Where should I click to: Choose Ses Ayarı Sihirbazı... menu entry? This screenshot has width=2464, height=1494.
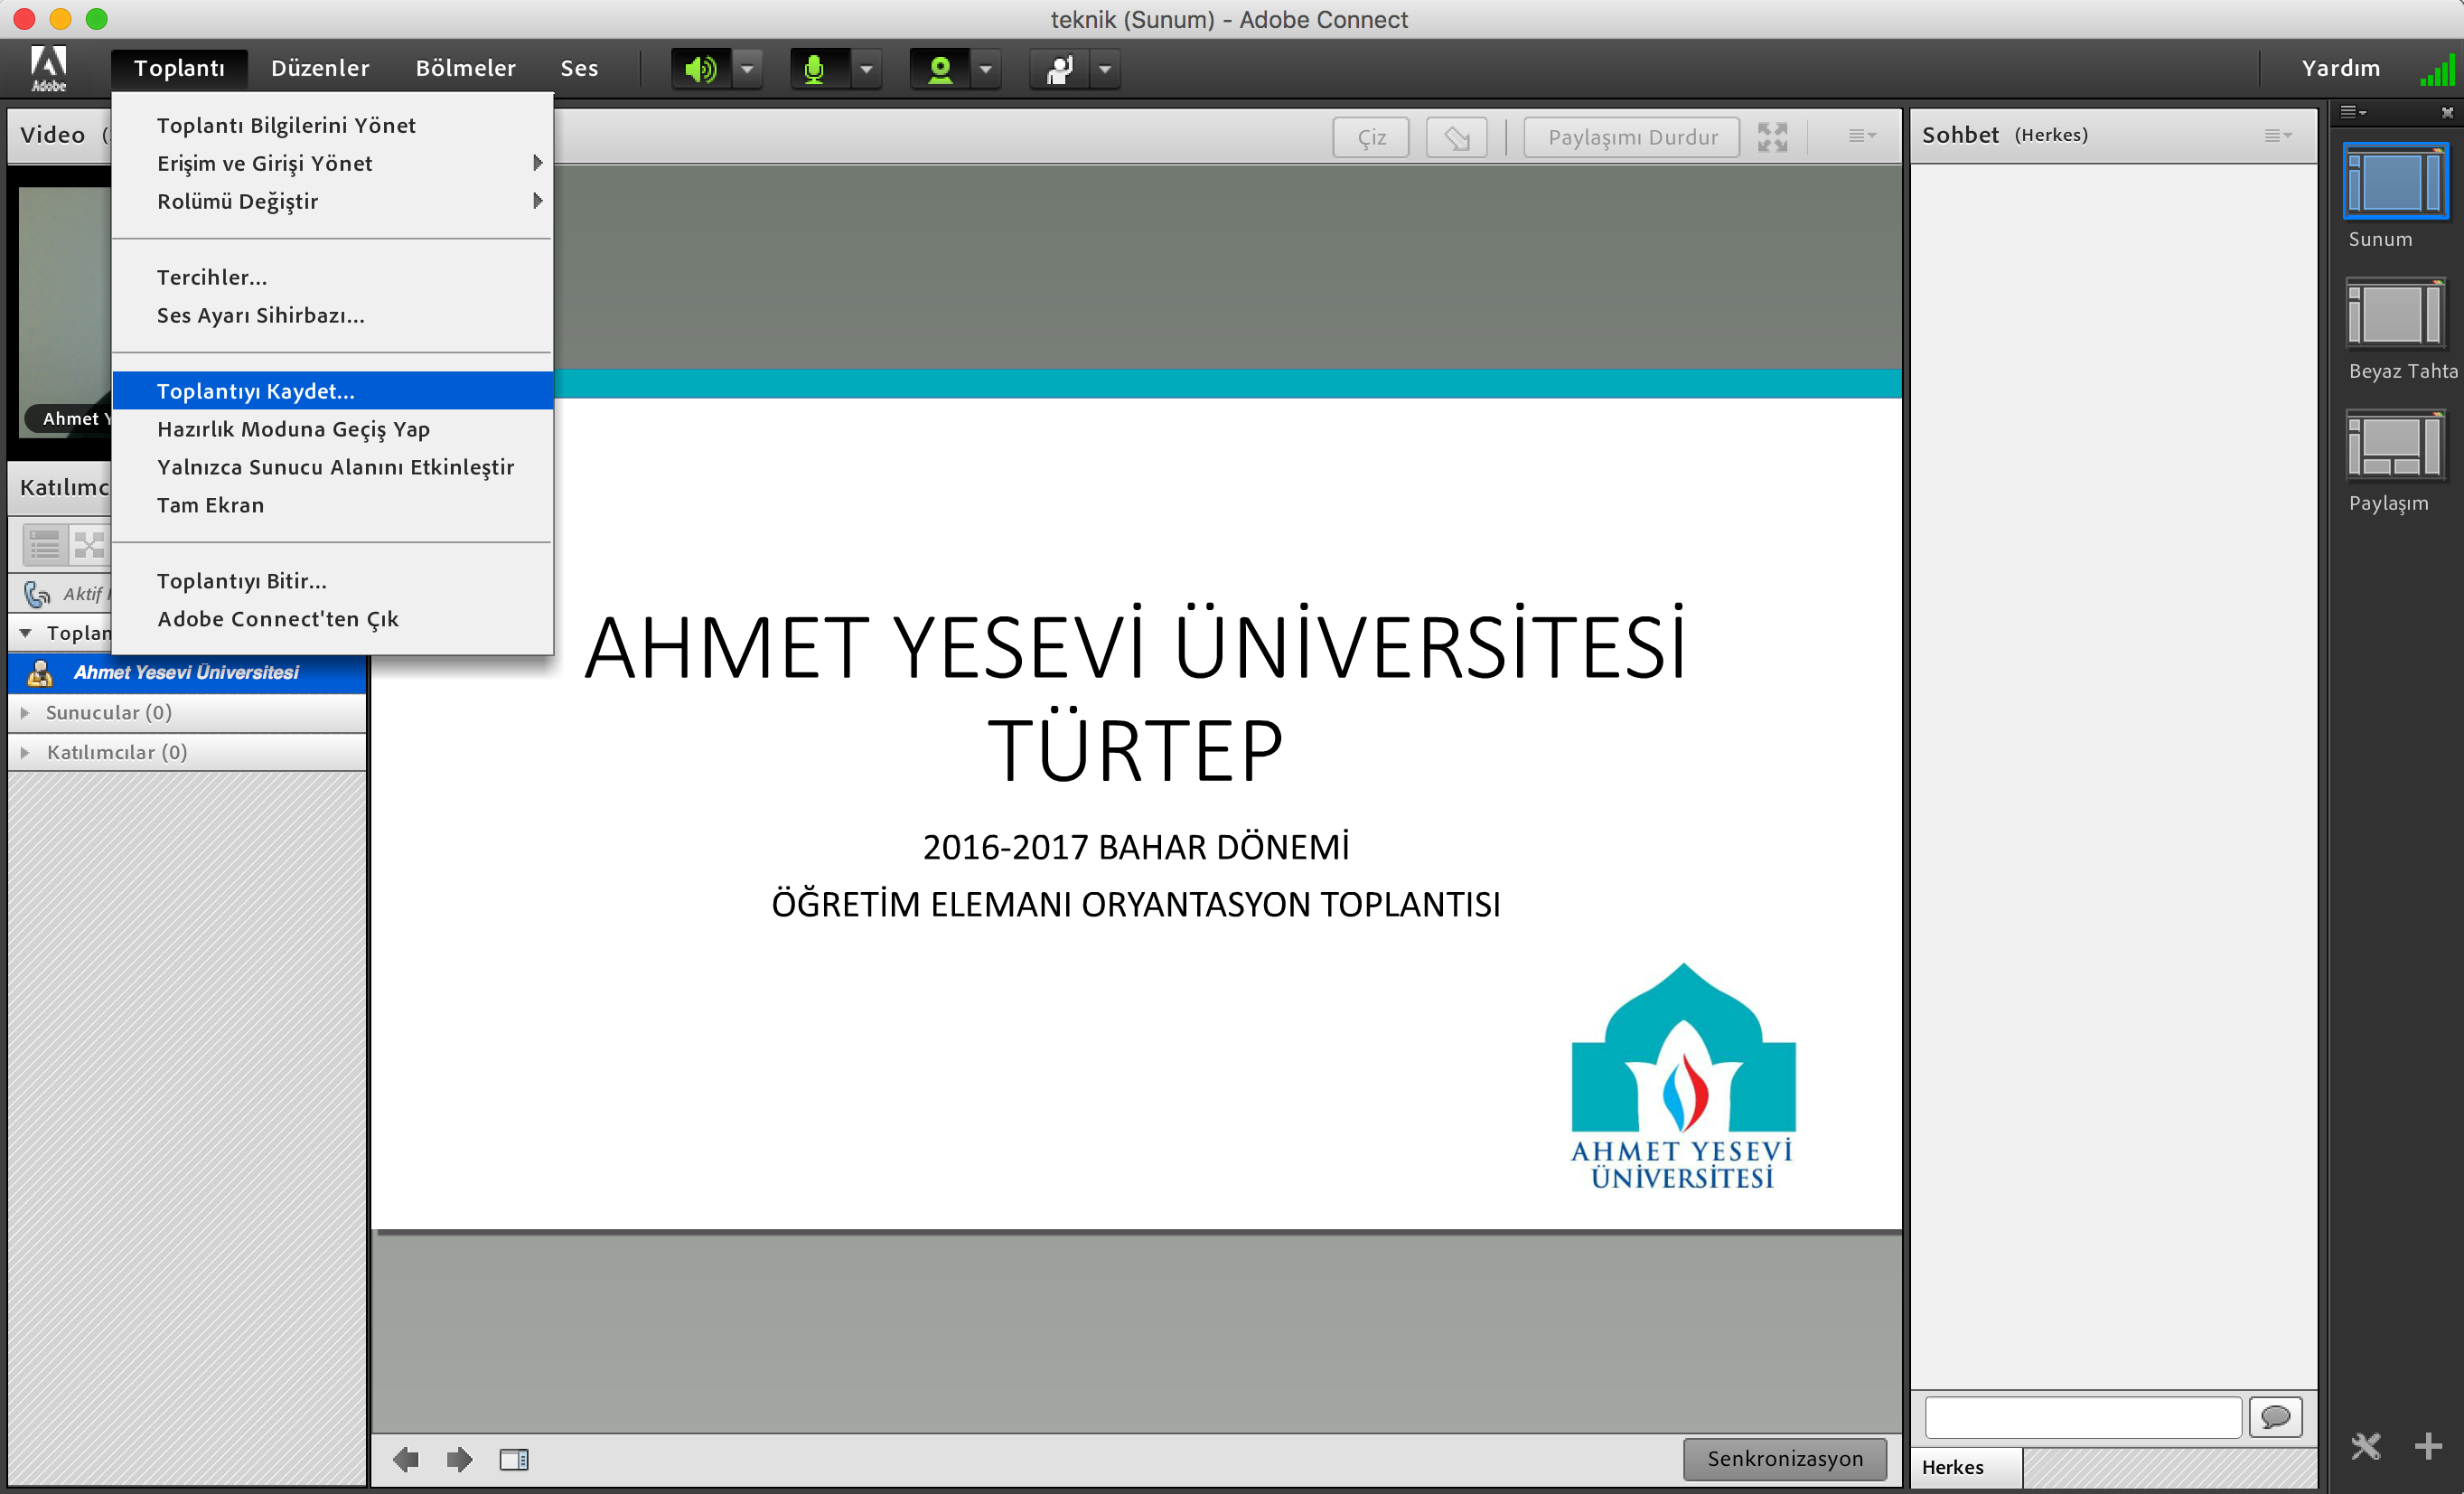pos(333,315)
